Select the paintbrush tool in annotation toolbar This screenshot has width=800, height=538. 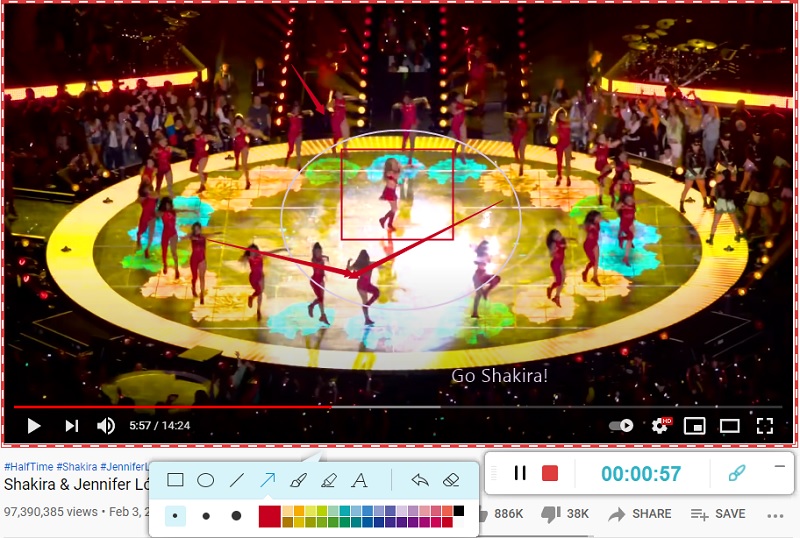[298, 480]
